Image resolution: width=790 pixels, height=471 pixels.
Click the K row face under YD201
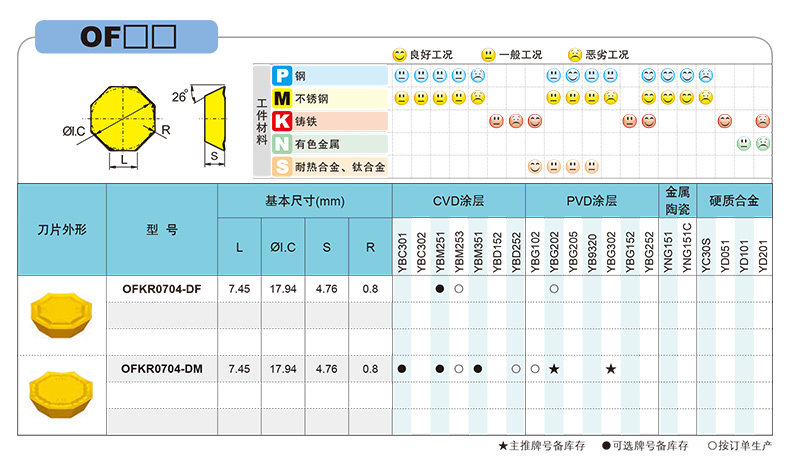coord(763,121)
